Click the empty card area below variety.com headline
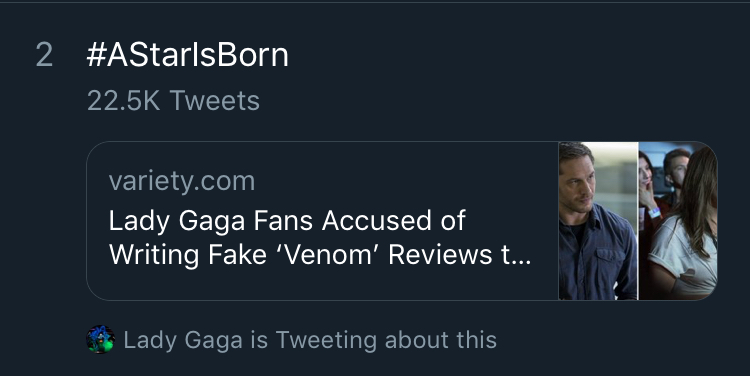Image resolution: width=750 pixels, height=376 pixels. [x=322, y=286]
